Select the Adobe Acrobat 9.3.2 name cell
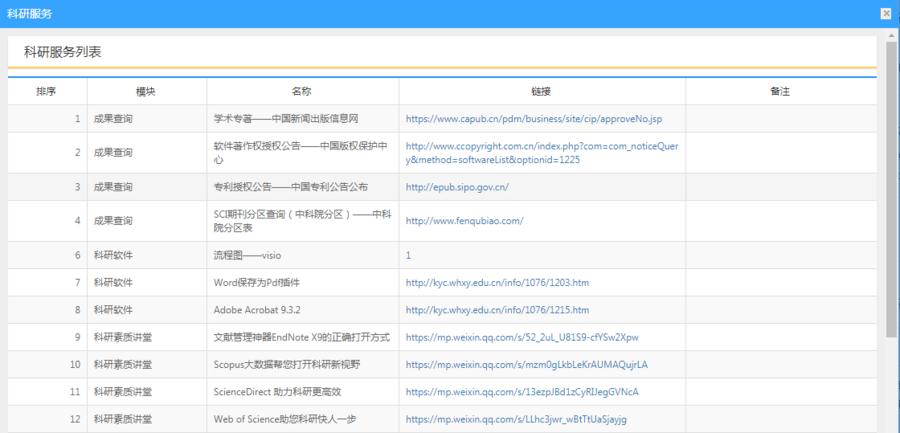900x433 pixels. coord(258,310)
